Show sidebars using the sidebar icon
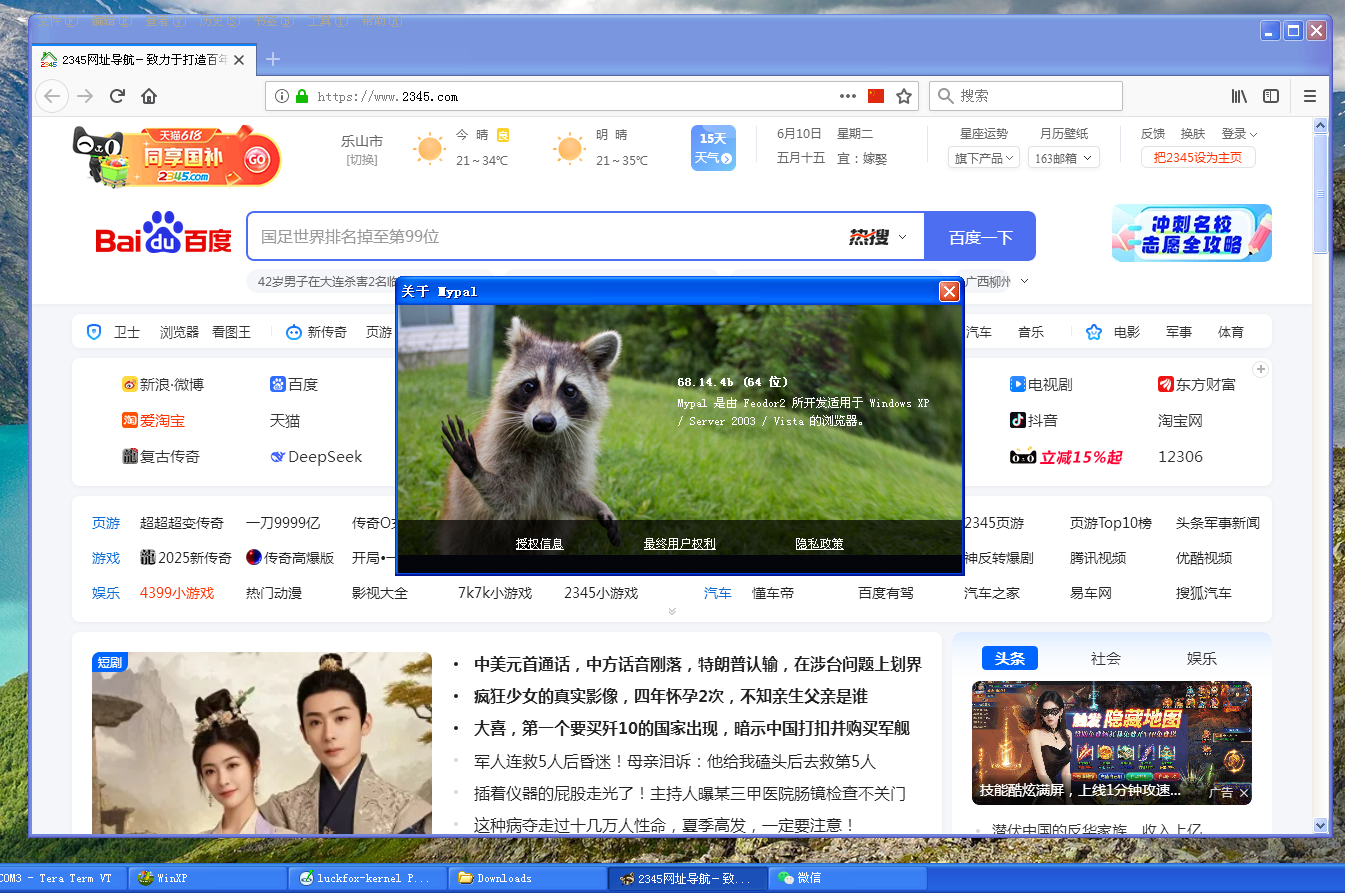 point(1271,96)
